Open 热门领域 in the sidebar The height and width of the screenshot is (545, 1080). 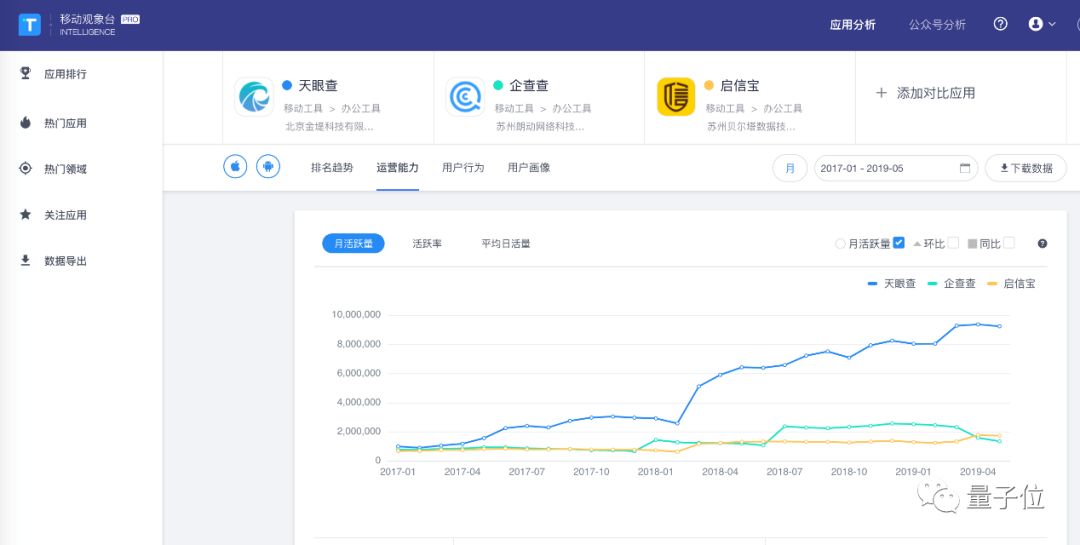pyautogui.click(x=65, y=169)
